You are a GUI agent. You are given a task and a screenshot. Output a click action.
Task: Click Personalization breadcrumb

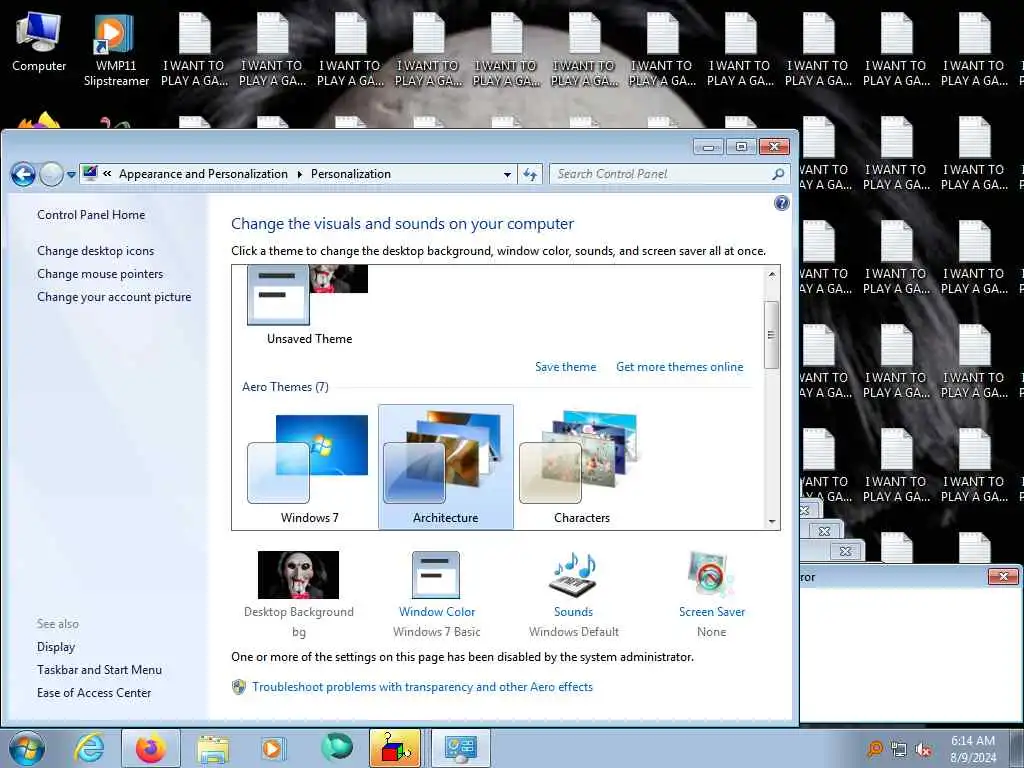[x=351, y=174]
